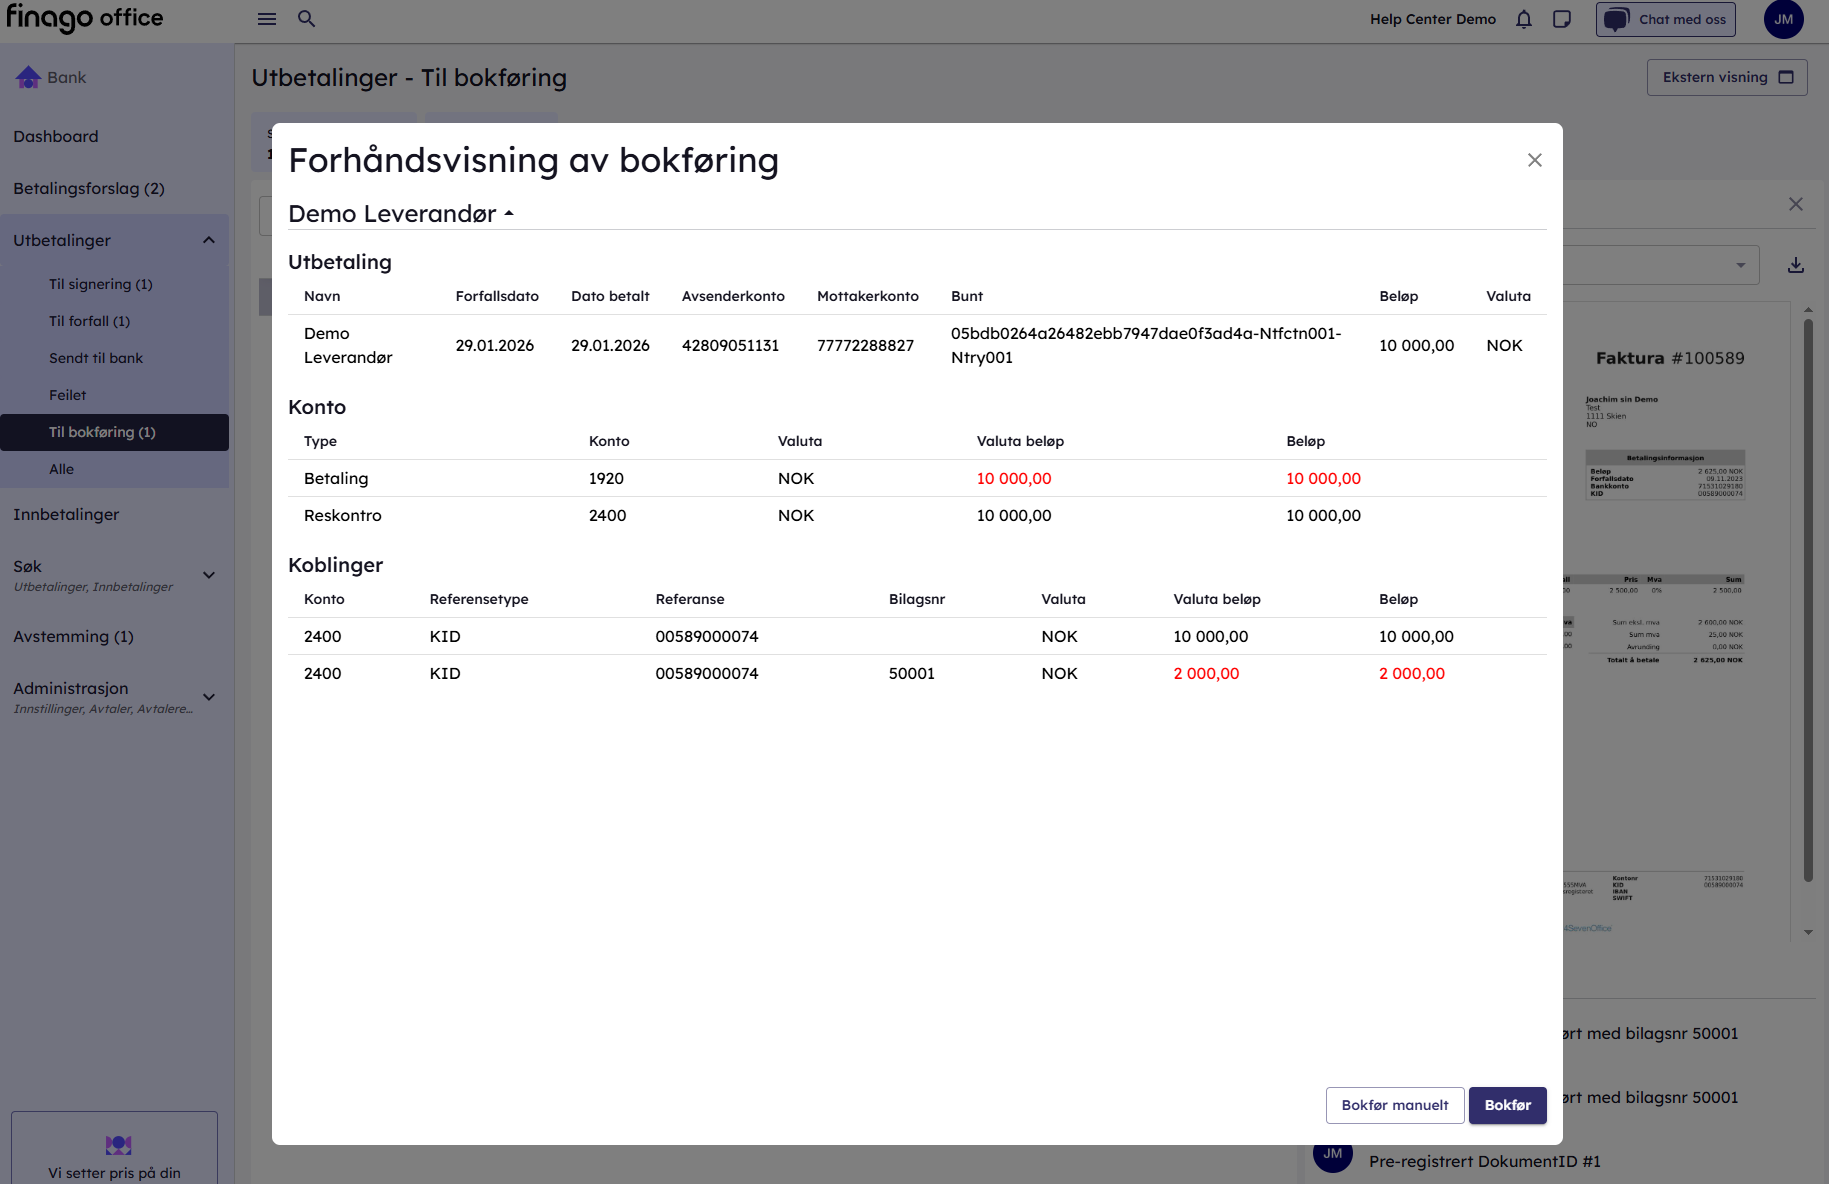
Task: Close the invoice preview side panel
Action: point(1796,204)
